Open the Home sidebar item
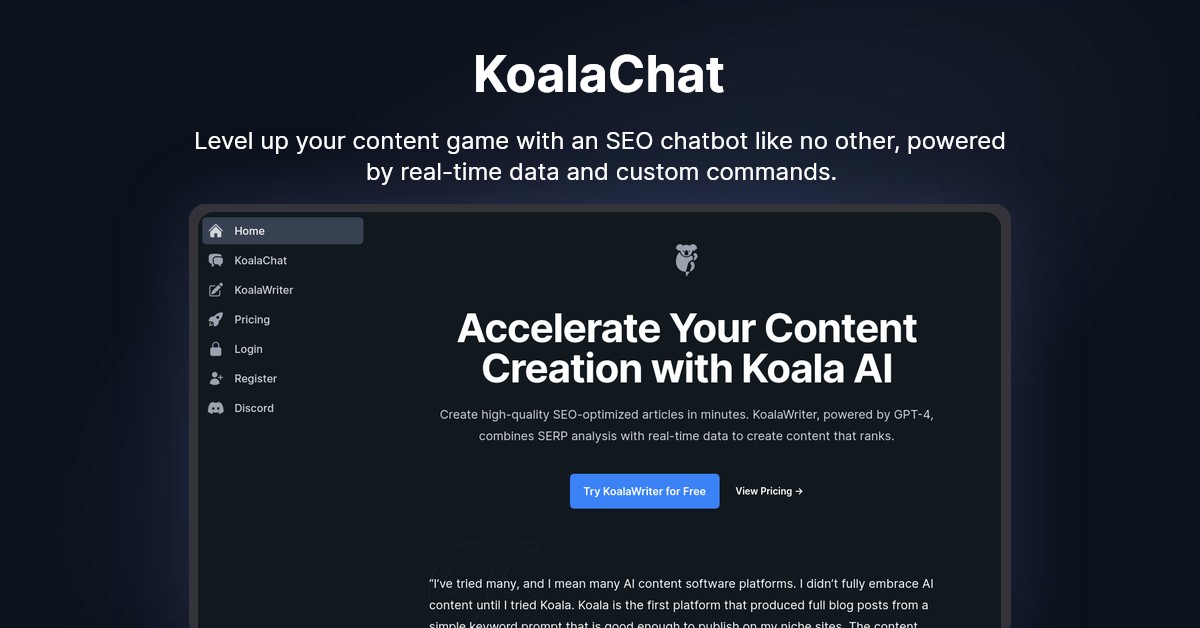The height and width of the screenshot is (628, 1200). (250, 231)
